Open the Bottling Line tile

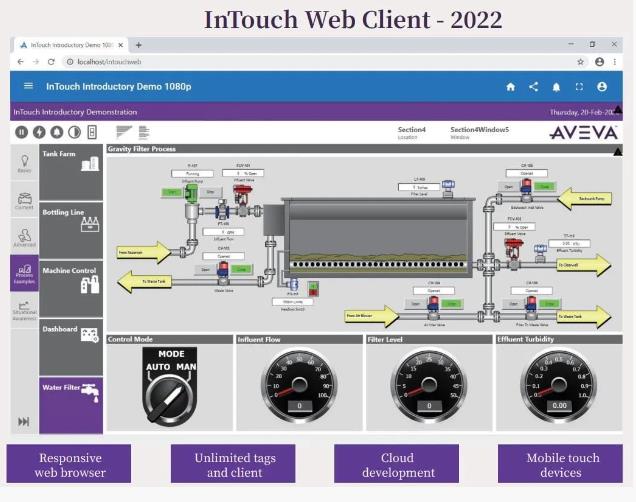[x=71, y=231]
